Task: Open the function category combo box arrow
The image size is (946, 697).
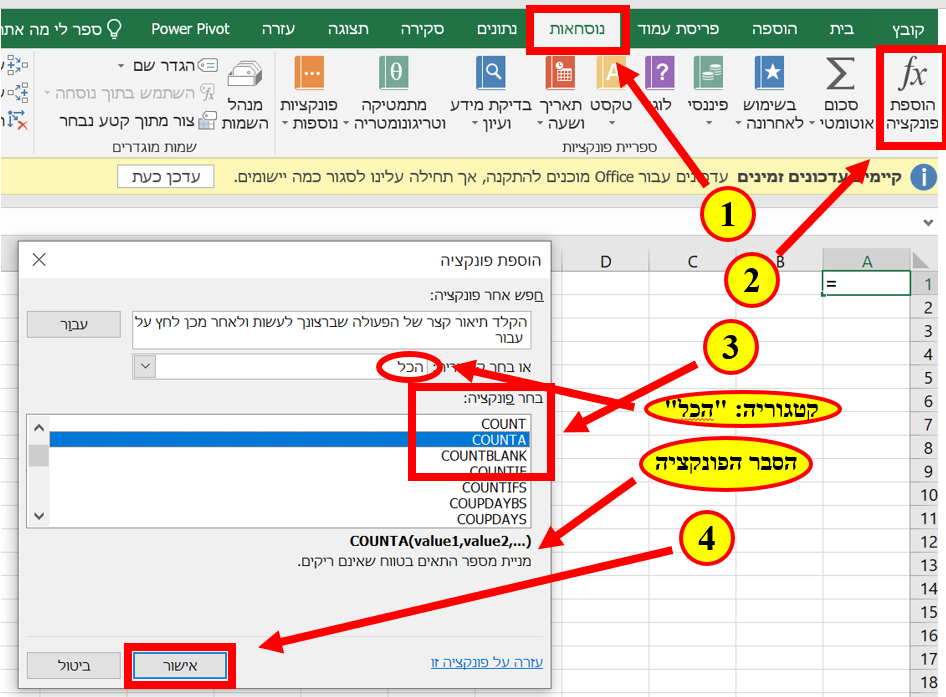Action: (145, 366)
